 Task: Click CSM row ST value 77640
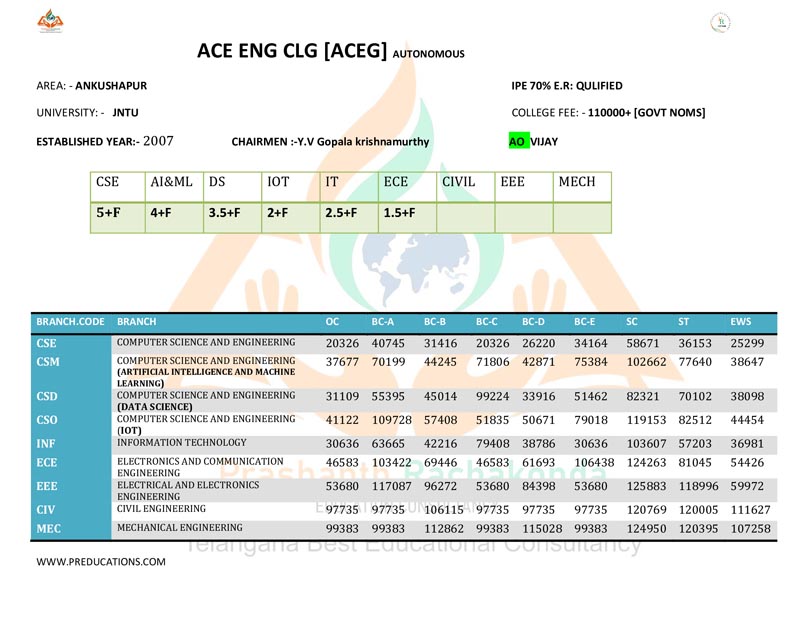click(695, 362)
